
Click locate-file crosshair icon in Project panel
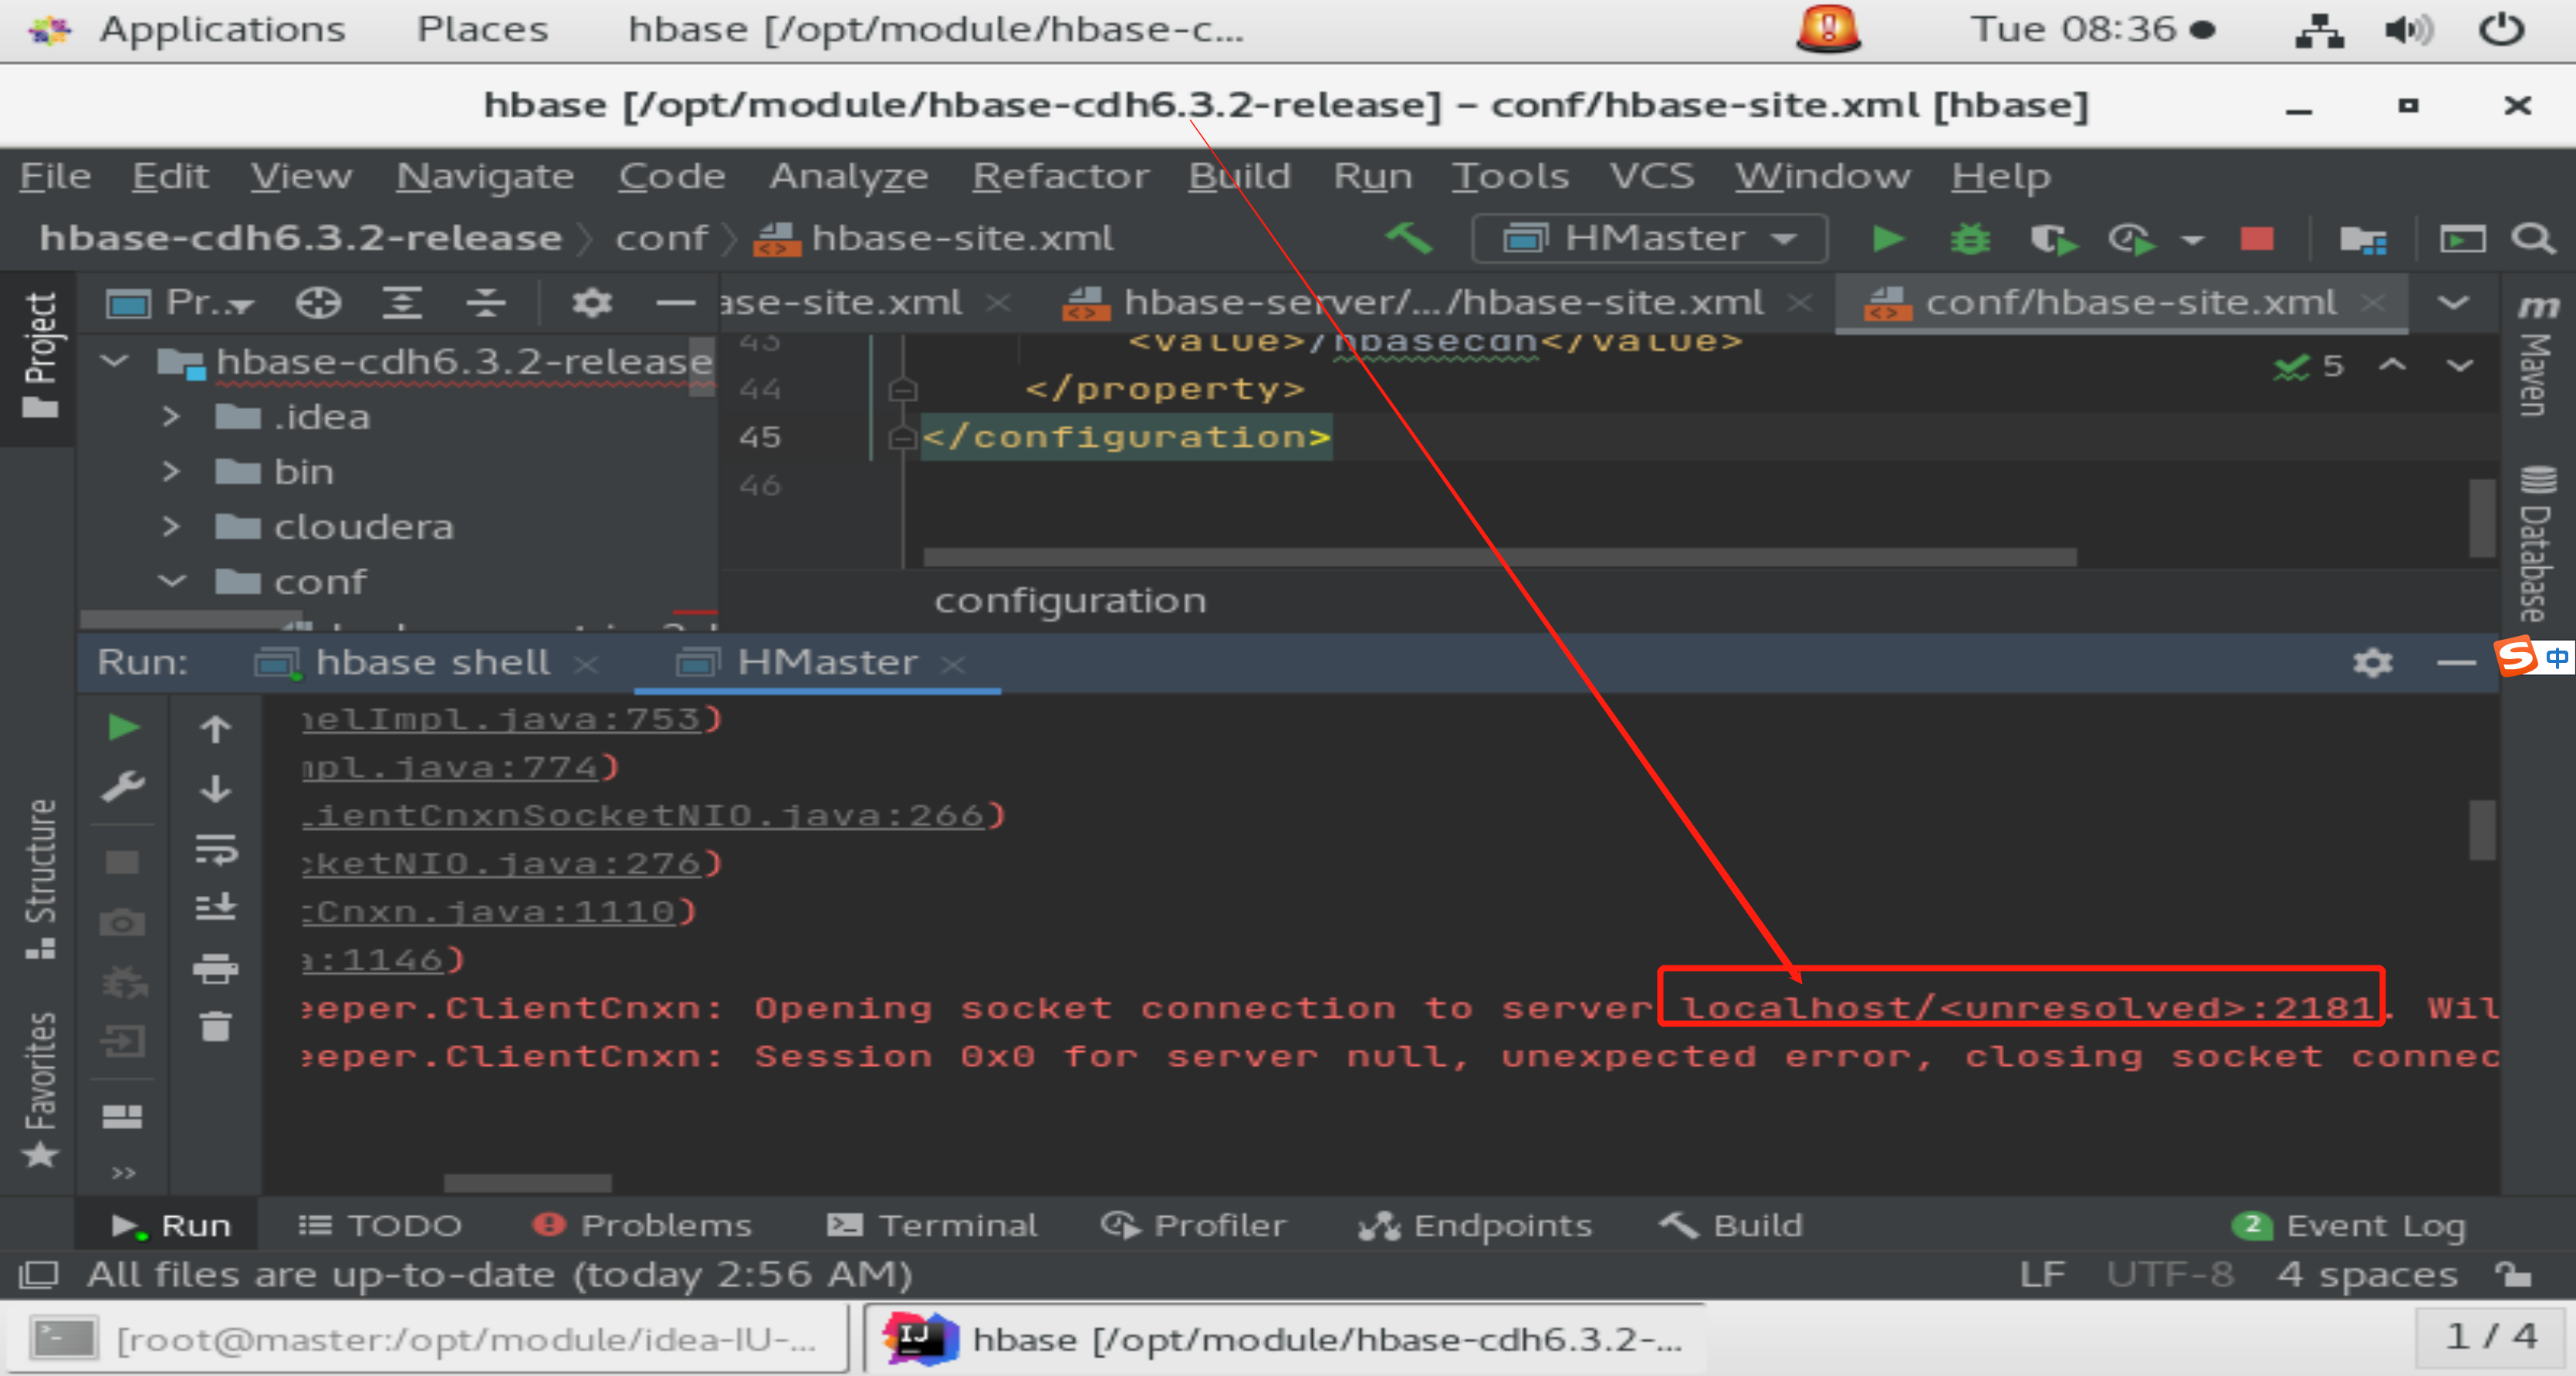(318, 302)
